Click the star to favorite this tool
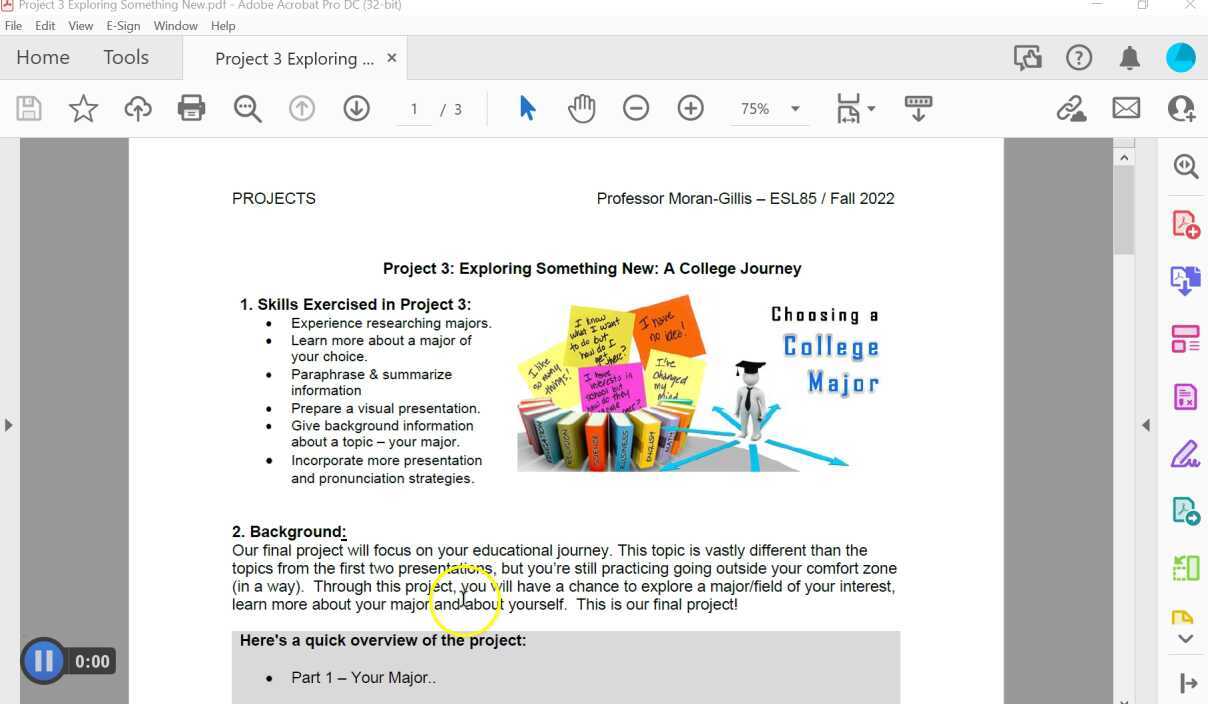The image size is (1208, 704). coord(83,108)
